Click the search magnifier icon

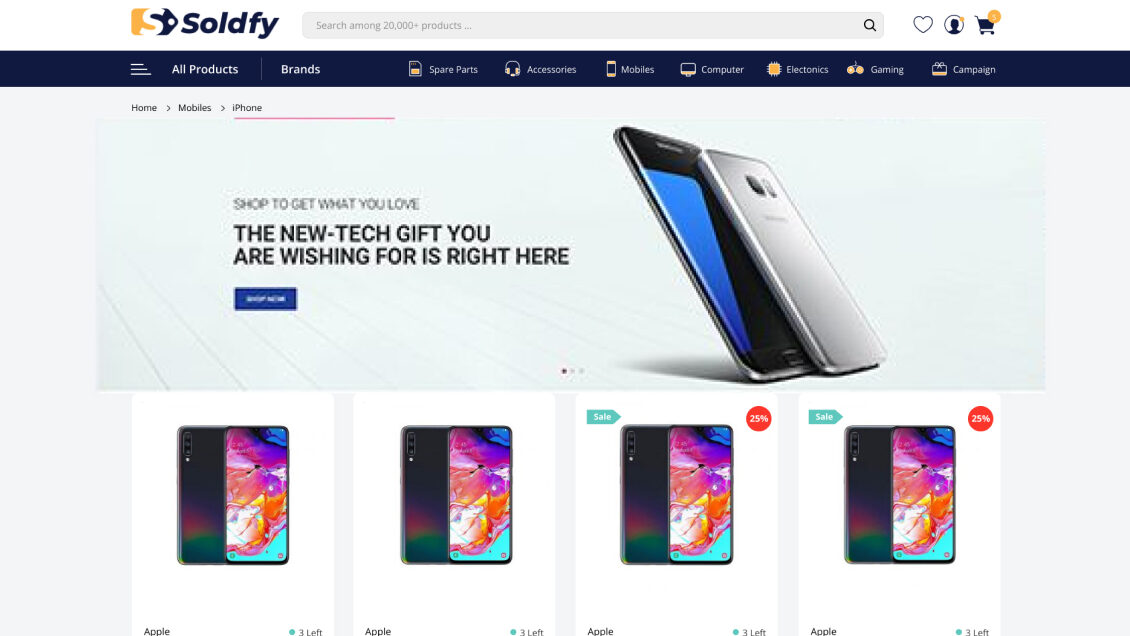tap(870, 25)
